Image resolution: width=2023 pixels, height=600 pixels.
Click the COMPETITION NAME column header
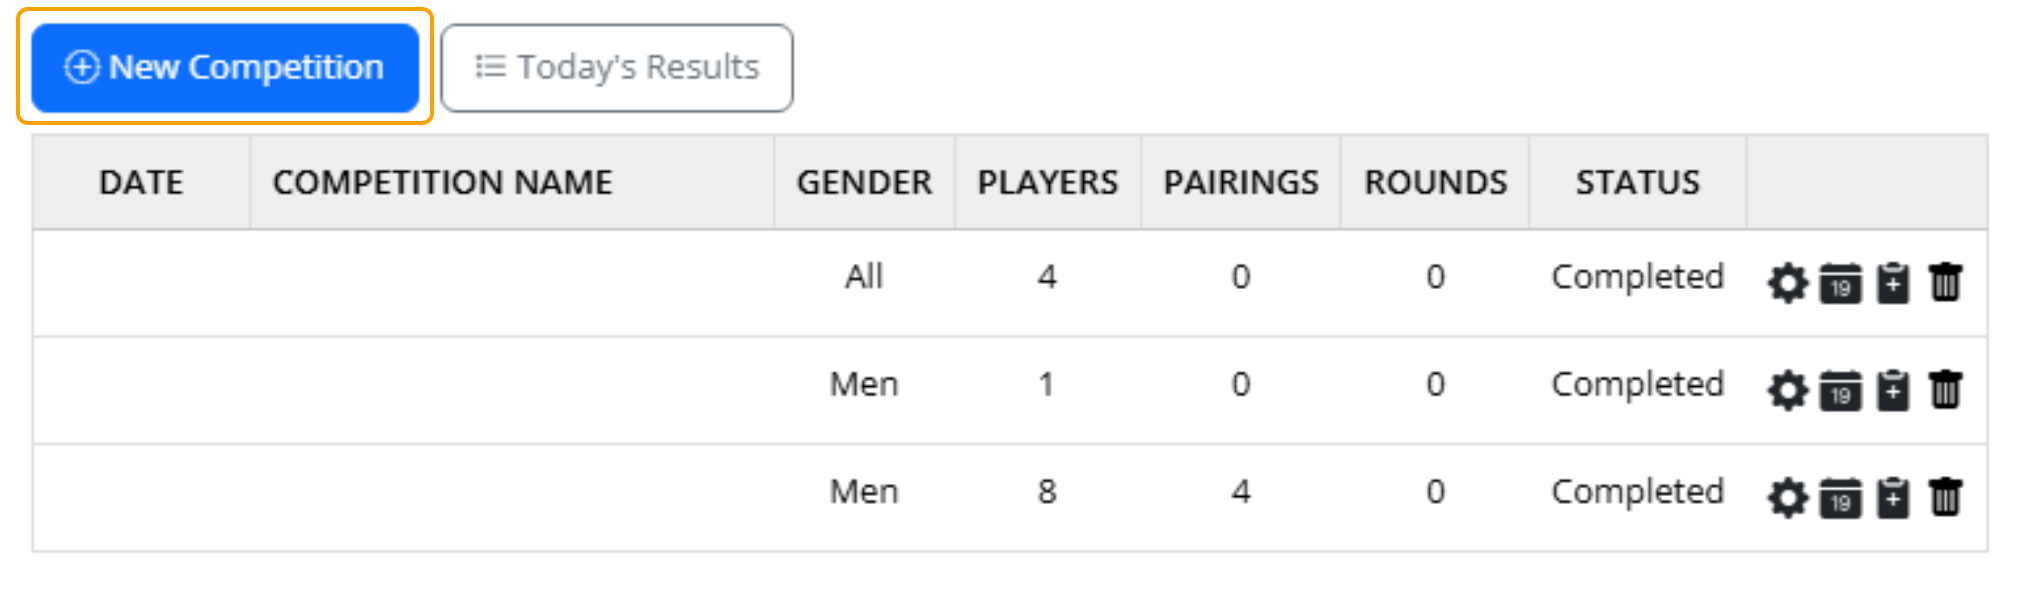(x=442, y=182)
